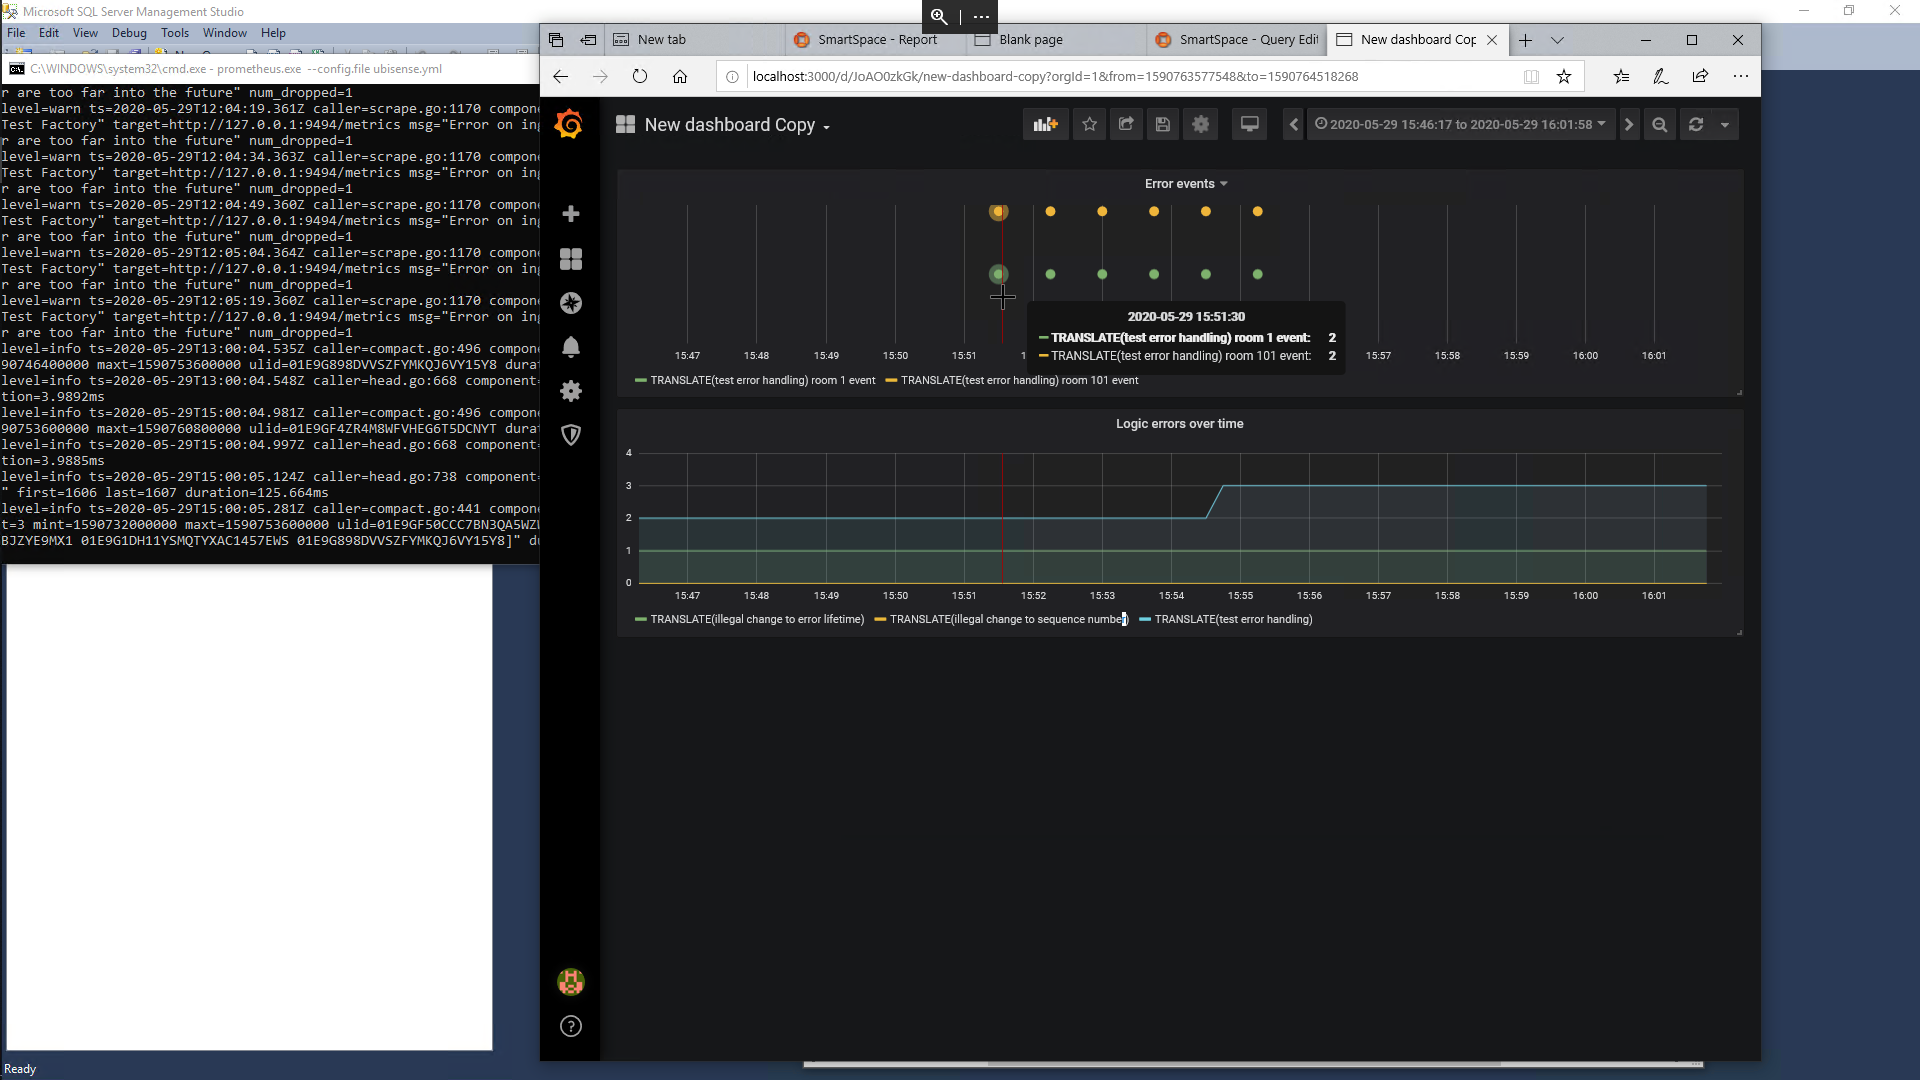This screenshot has width=1920, height=1080.
Task: Mark dashboard as favorite with star
Action: pos(1090,124)
